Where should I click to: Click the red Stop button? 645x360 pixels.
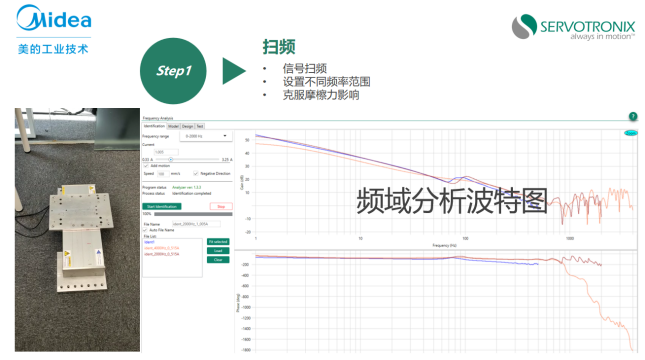(221, 207)
